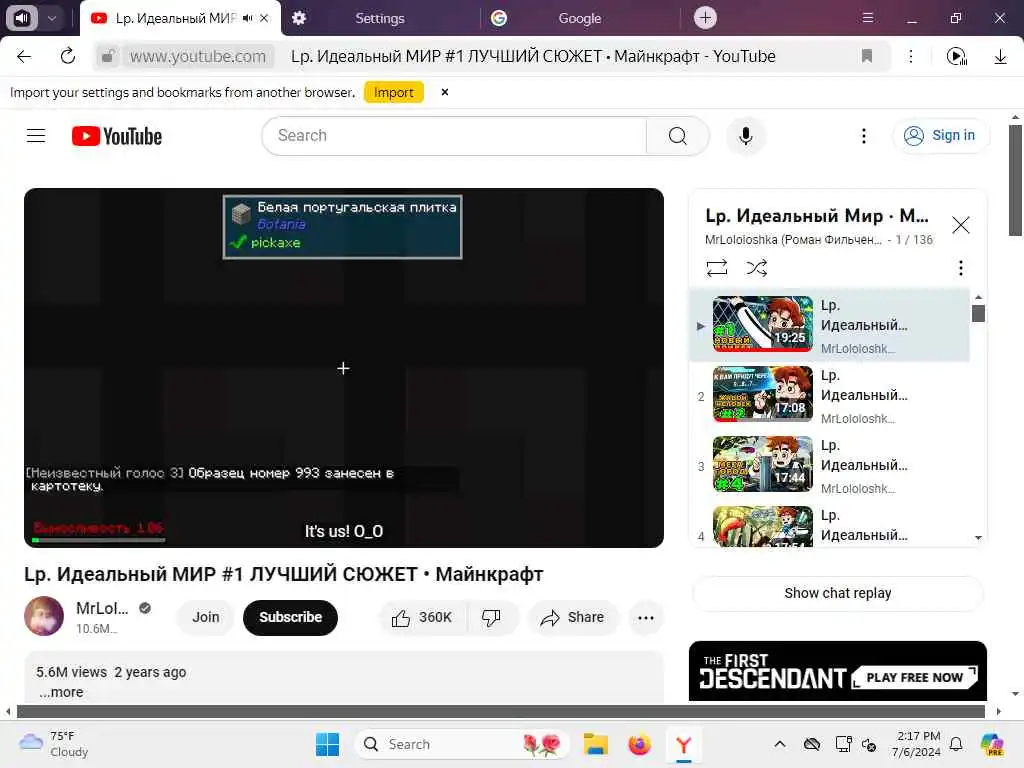This screenshot has width=1024, height=768.
Task: Open the YouTube settings three-dot menu
Action: coord(863,136)
